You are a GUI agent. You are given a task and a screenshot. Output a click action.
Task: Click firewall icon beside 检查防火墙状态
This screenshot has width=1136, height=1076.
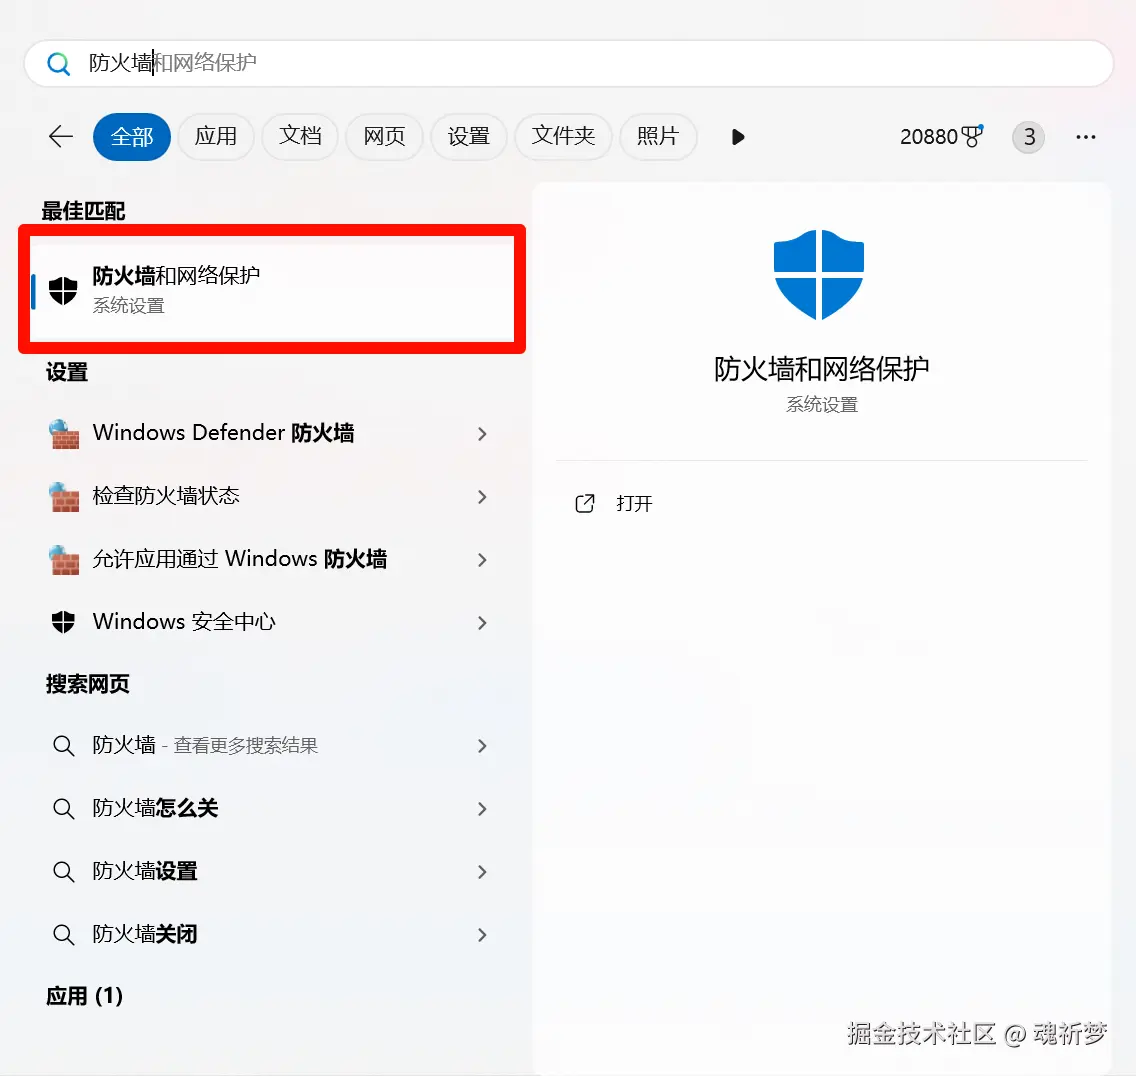(64, 497)
